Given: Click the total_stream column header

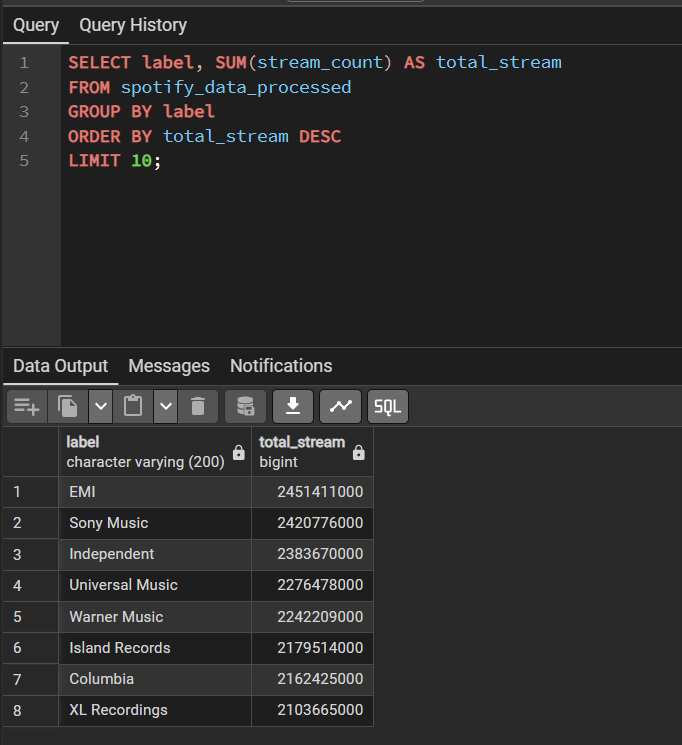Looking at the screenshot, I should point(312,452).
